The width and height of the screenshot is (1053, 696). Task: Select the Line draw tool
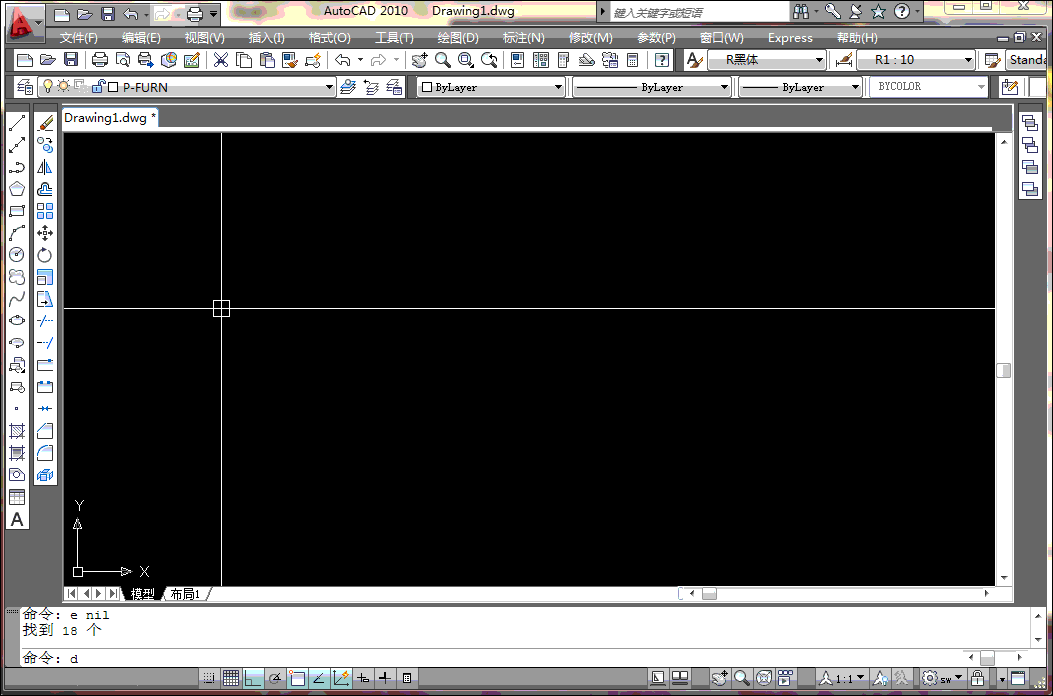click(17, 123)
